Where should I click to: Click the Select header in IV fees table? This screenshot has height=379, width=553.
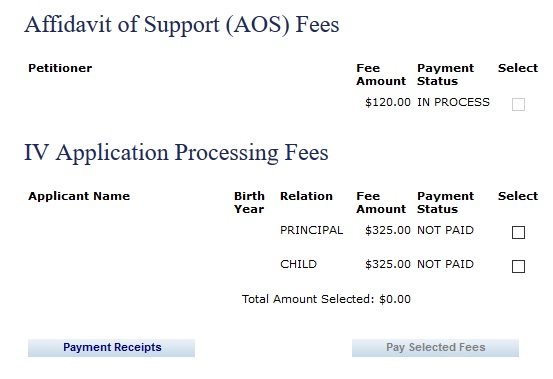[518, 196]
